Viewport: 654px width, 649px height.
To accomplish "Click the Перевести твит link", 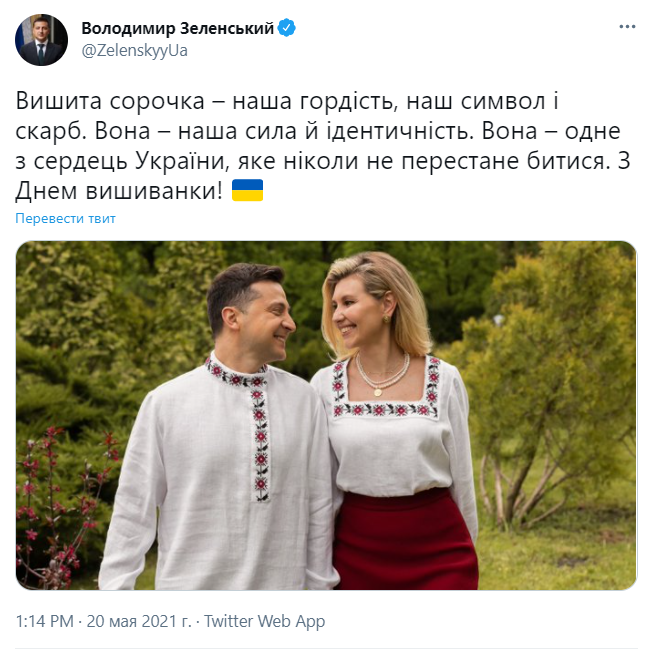I will 65,219.
